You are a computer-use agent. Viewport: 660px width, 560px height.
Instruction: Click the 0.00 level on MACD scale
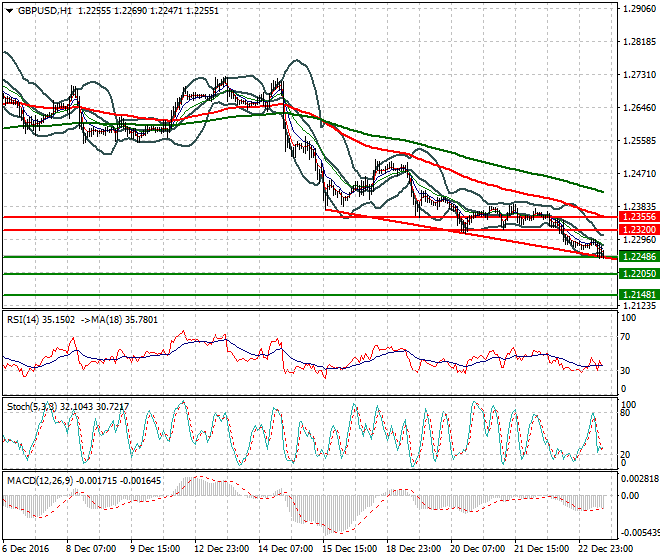(630, 497)
